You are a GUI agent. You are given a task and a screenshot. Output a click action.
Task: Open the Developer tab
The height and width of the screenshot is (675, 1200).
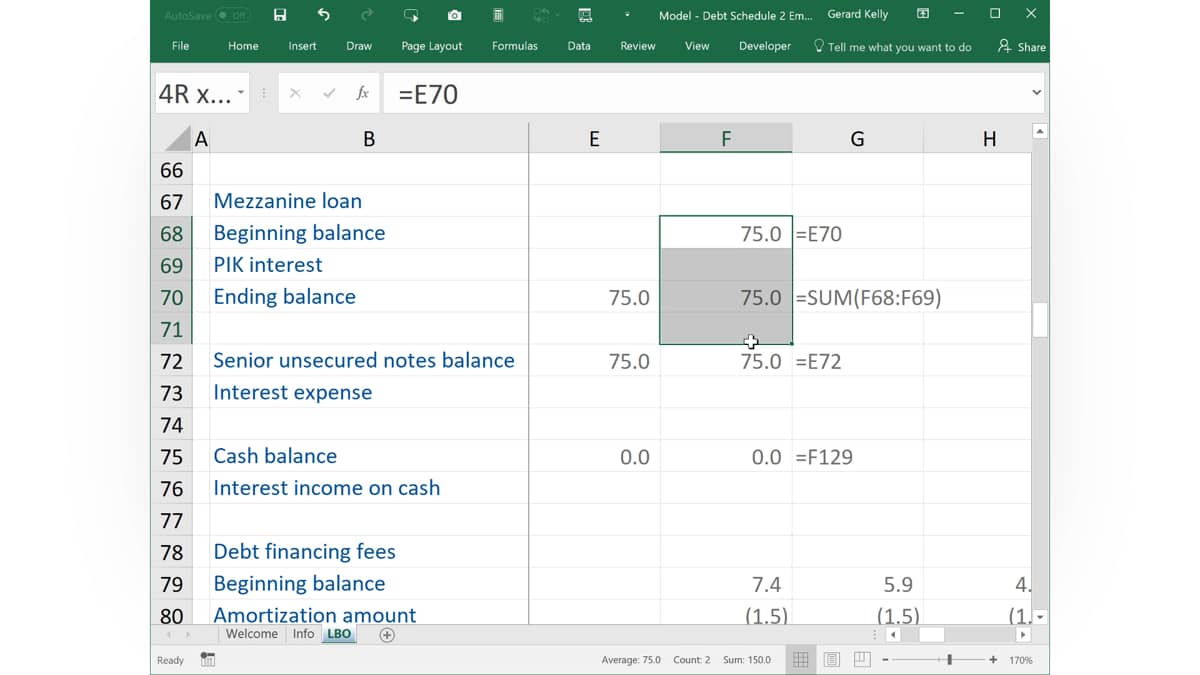765,46
